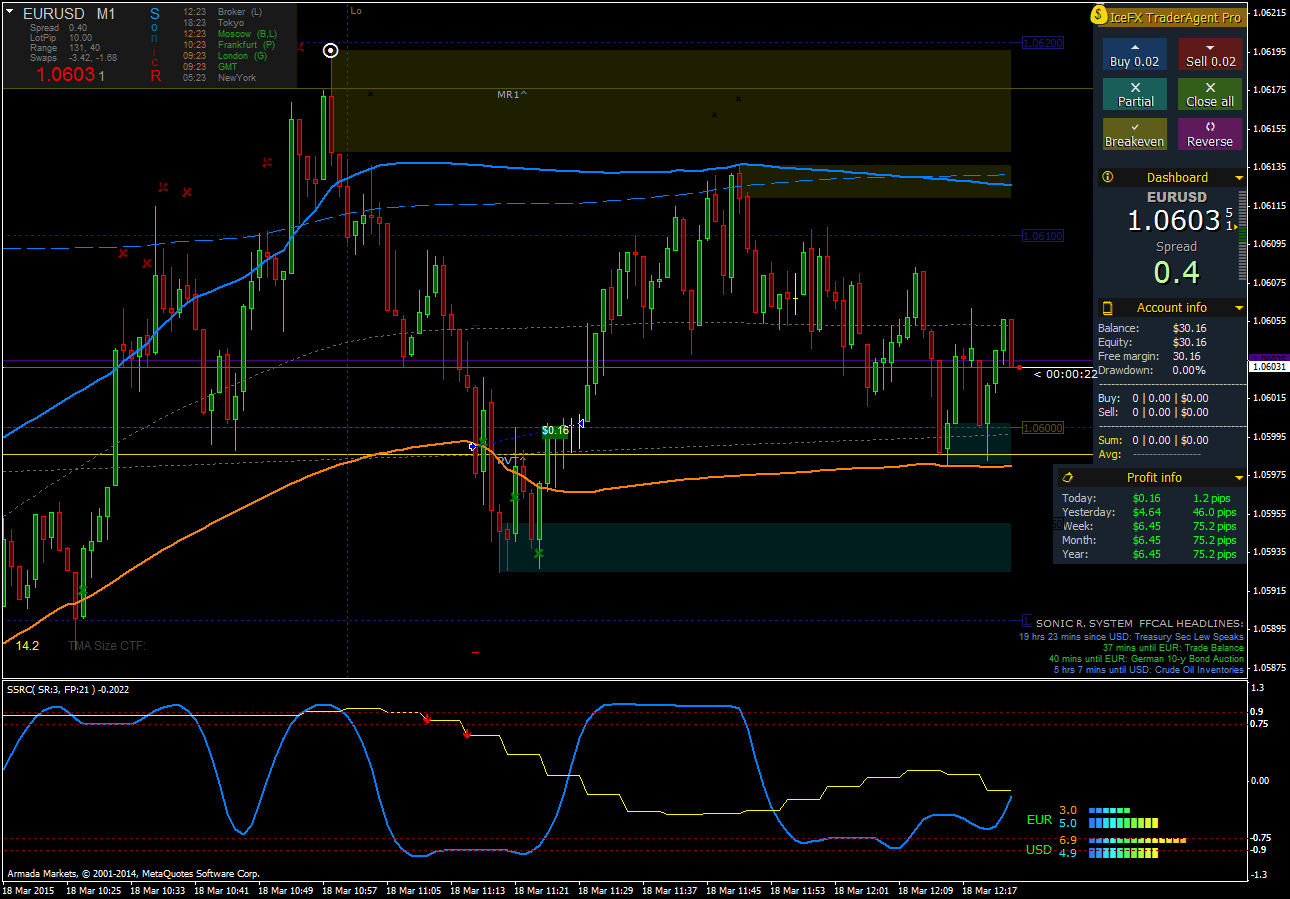The width and height of the screenshot is (1290, 899).
Task: Click the USD Crude Oil Inventories headline
Action: point(1149,670)
